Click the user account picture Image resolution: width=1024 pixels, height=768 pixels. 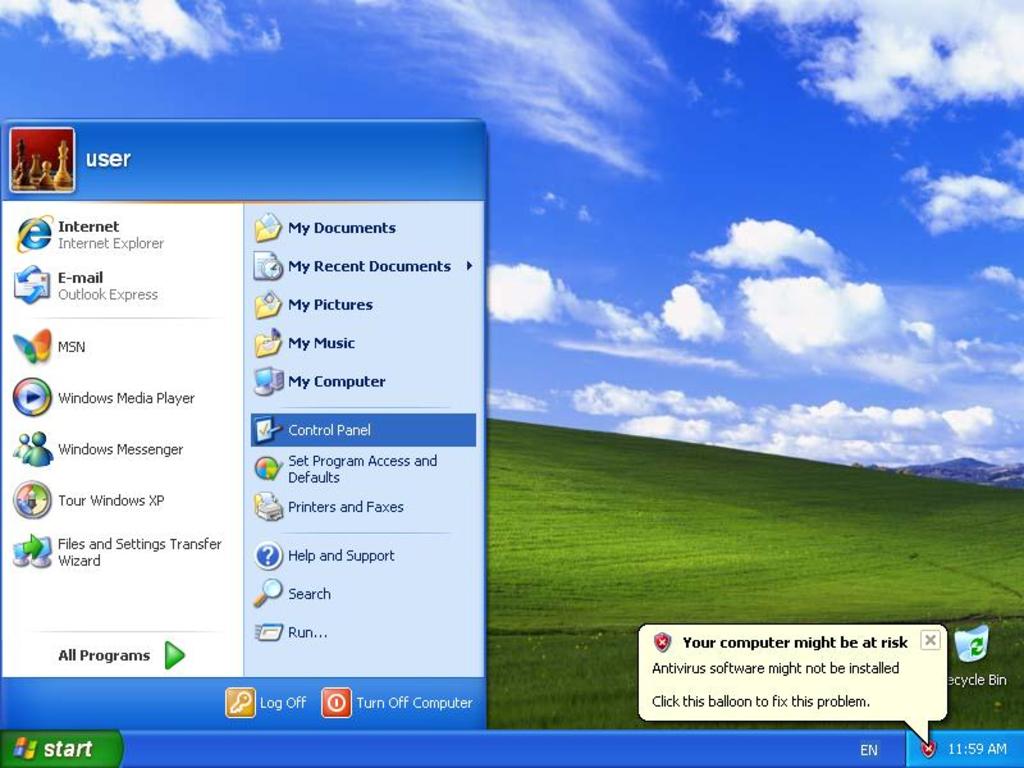pos(42,158)
